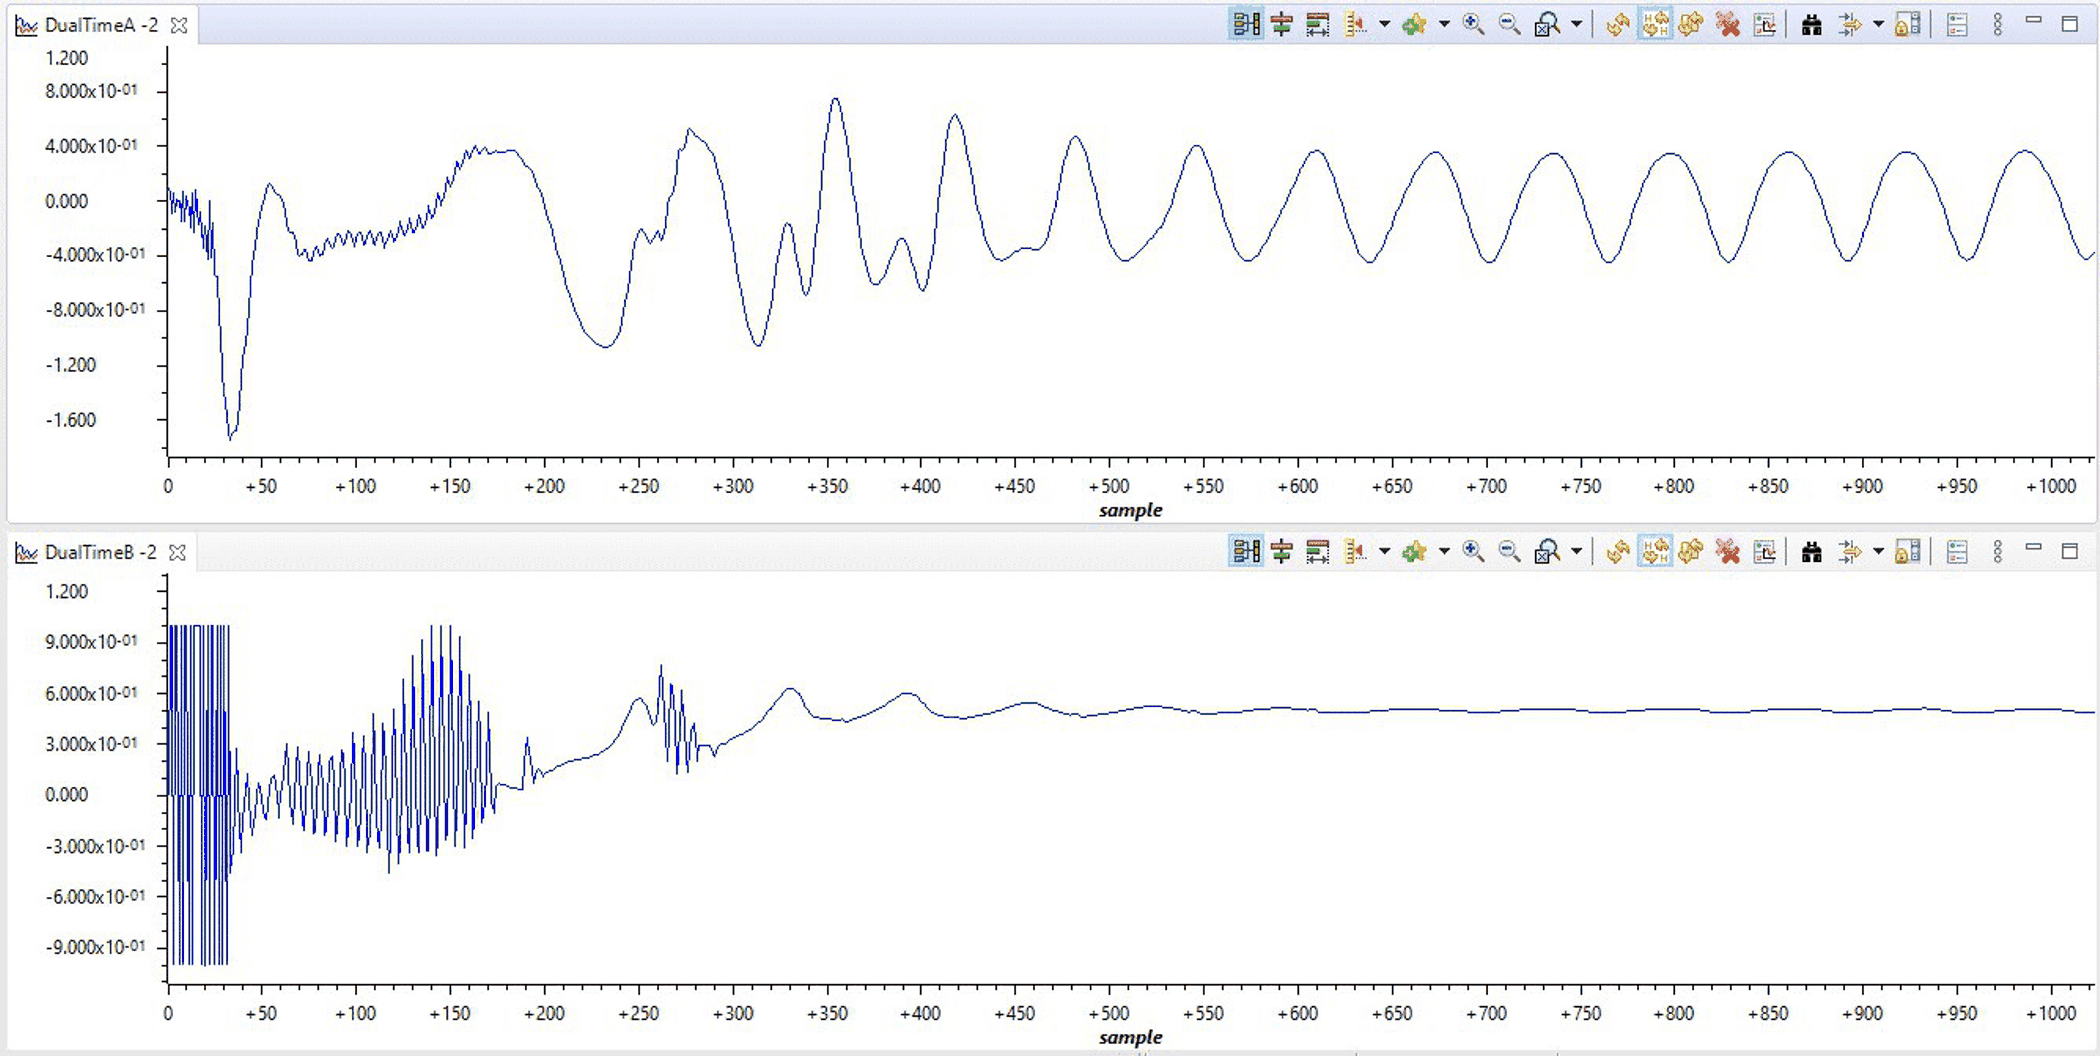Open the dropdown next to the ruler icon
Viewport: 2100px width, 1056px height.
tap(1383, 25)
